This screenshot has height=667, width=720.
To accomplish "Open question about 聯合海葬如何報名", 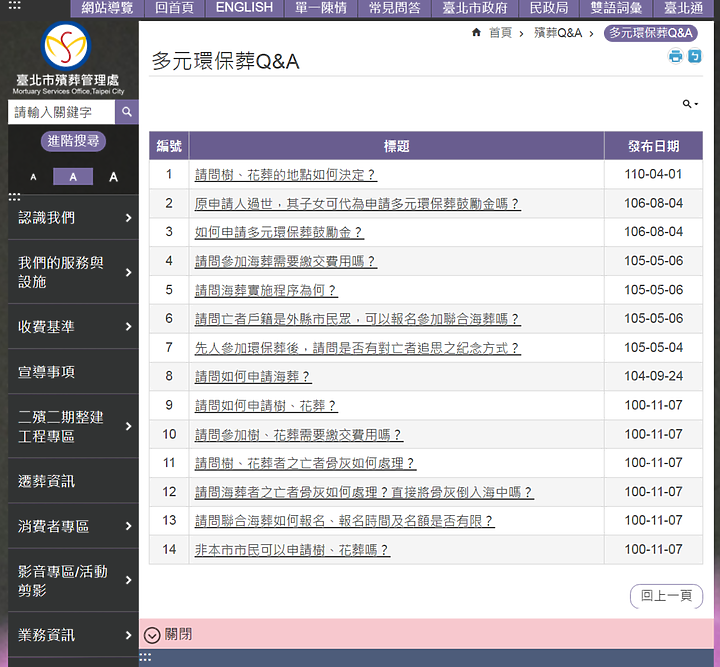I will 344,521.
